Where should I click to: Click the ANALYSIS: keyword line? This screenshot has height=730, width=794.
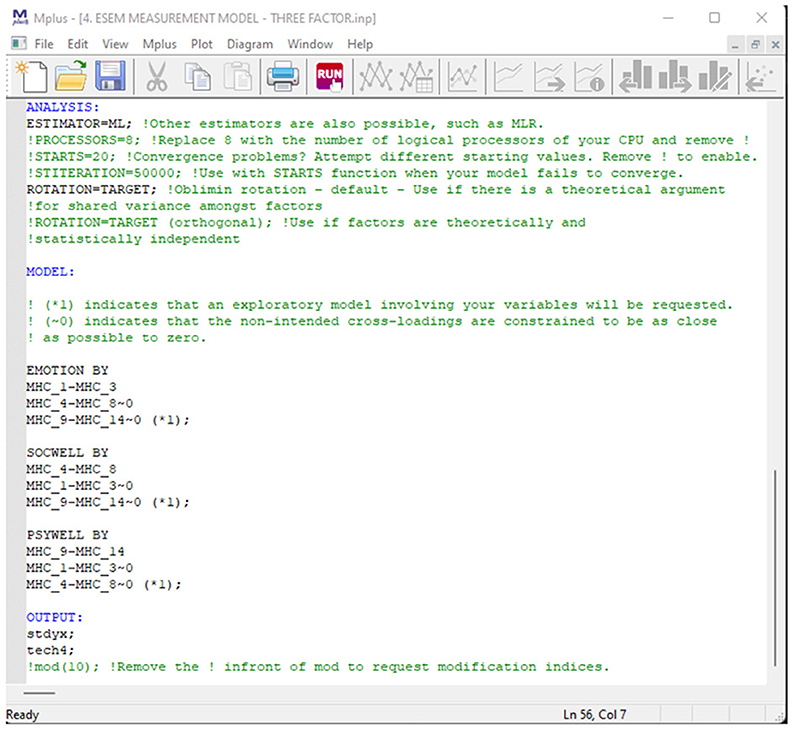(63, 107)
